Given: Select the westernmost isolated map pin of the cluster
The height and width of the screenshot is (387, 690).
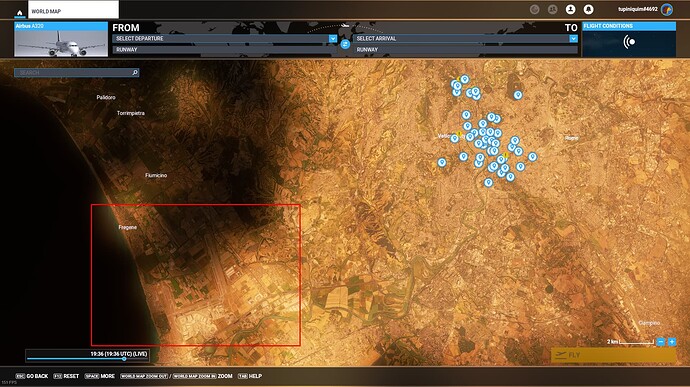Looking at the screenshot, I should coord(442,162).
